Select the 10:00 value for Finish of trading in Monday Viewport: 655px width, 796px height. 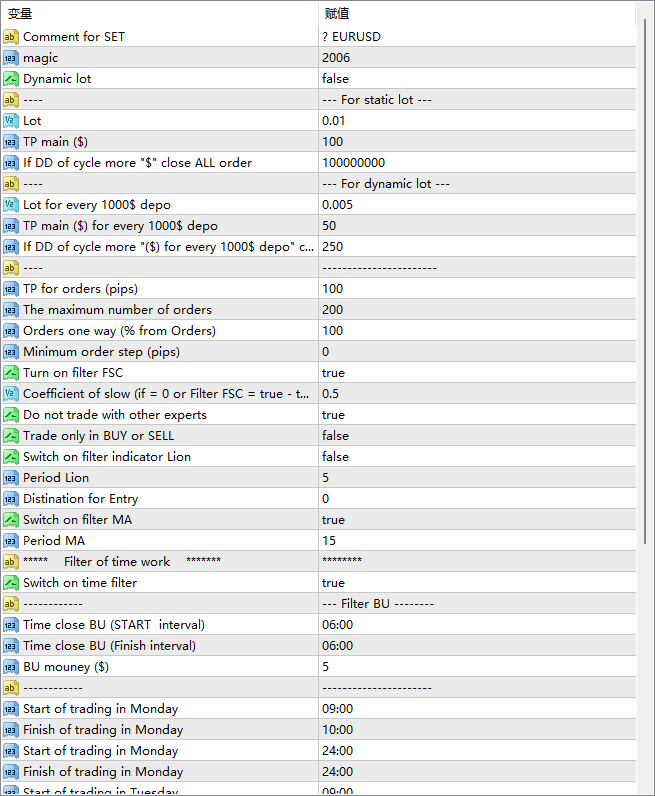pyautogui.click(x=477, y=730)
